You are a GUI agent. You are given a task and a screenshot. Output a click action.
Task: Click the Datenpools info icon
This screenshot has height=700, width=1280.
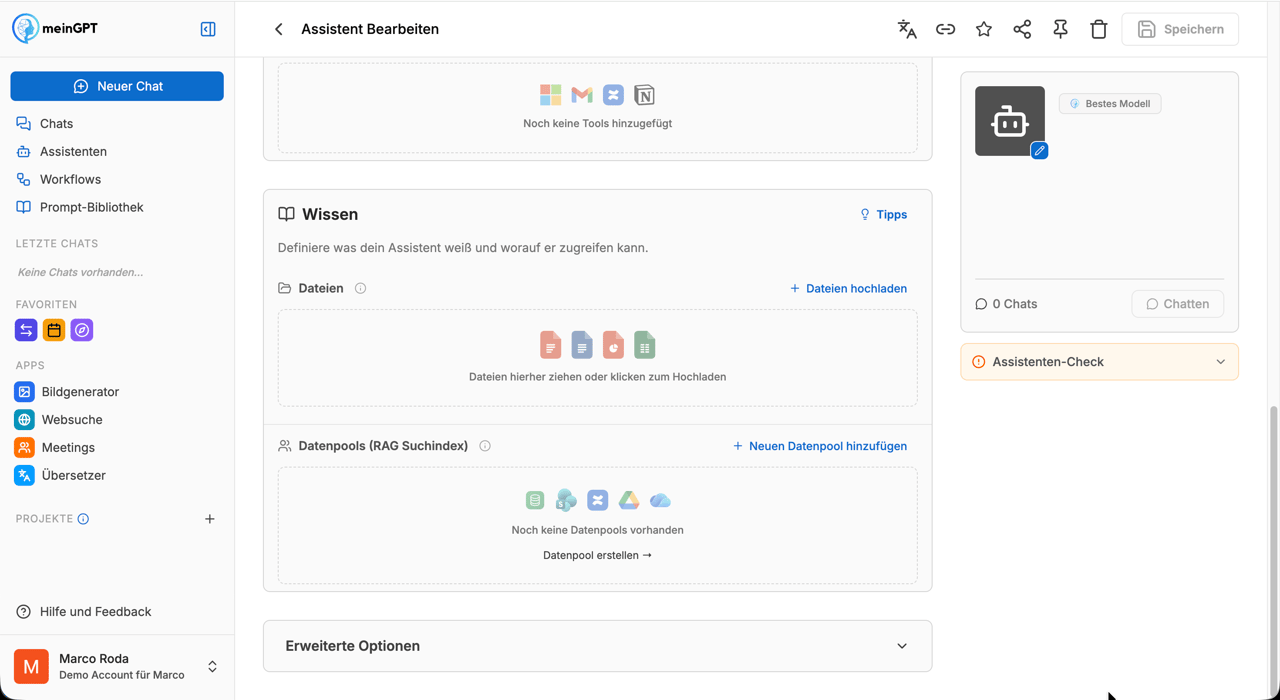[485, 446]
